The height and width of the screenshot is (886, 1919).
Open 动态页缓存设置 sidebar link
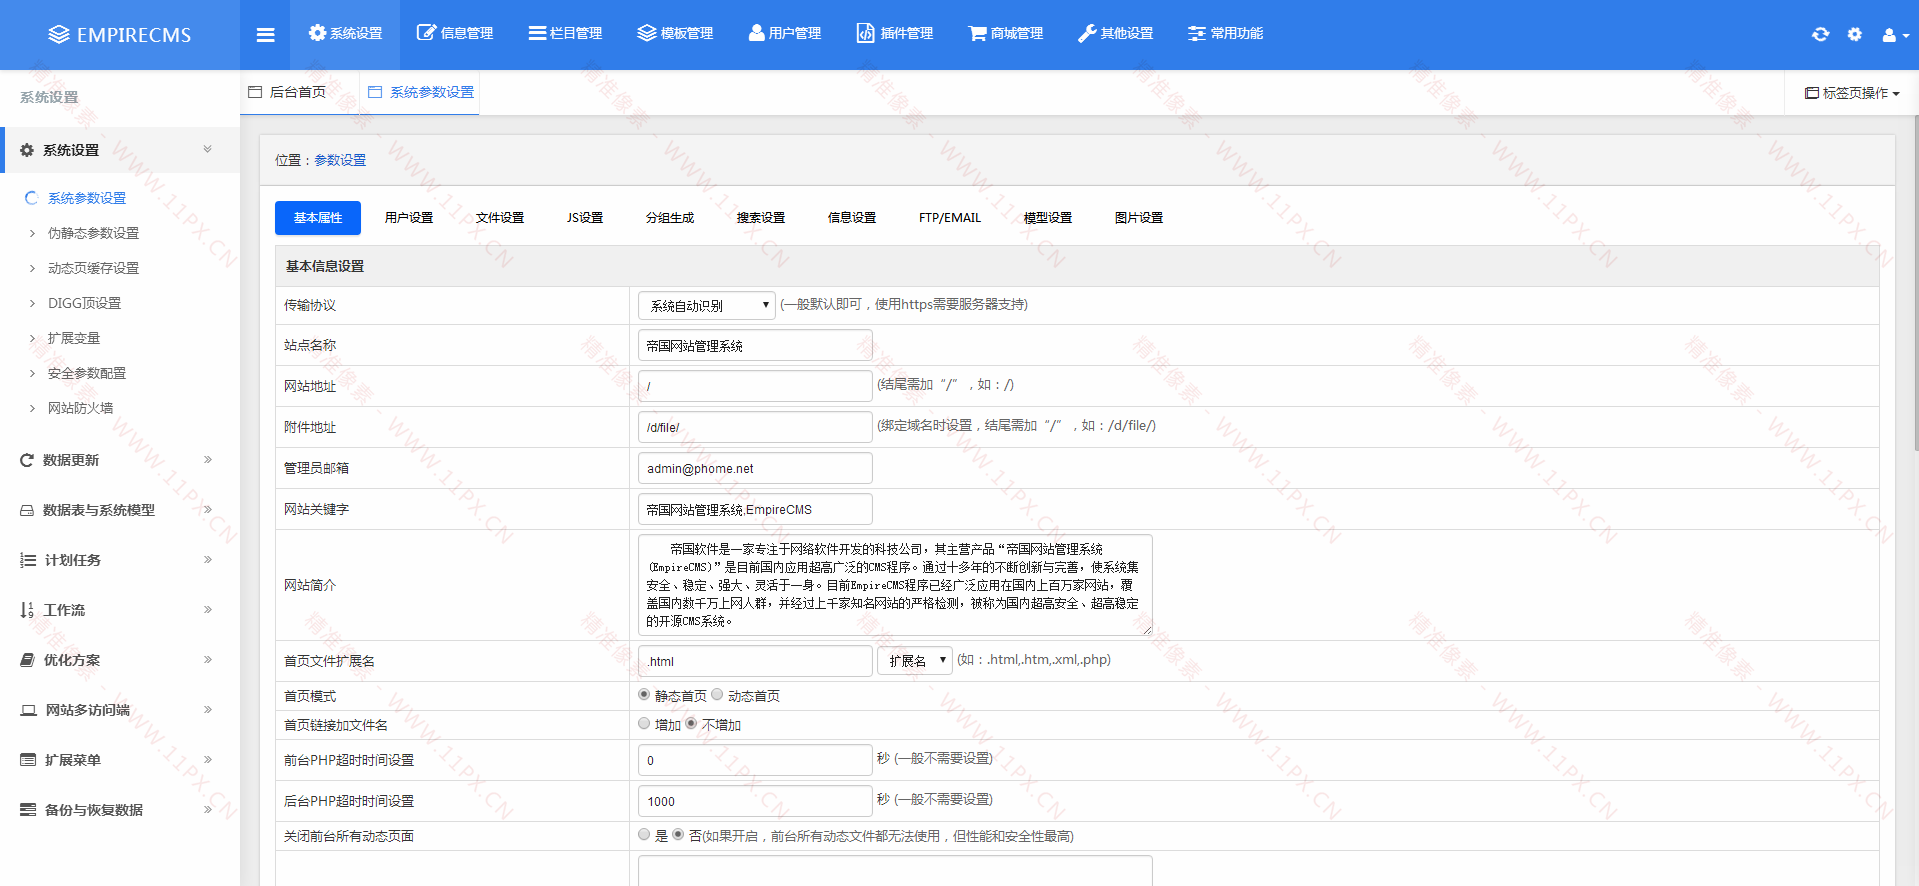click(93, 268)
